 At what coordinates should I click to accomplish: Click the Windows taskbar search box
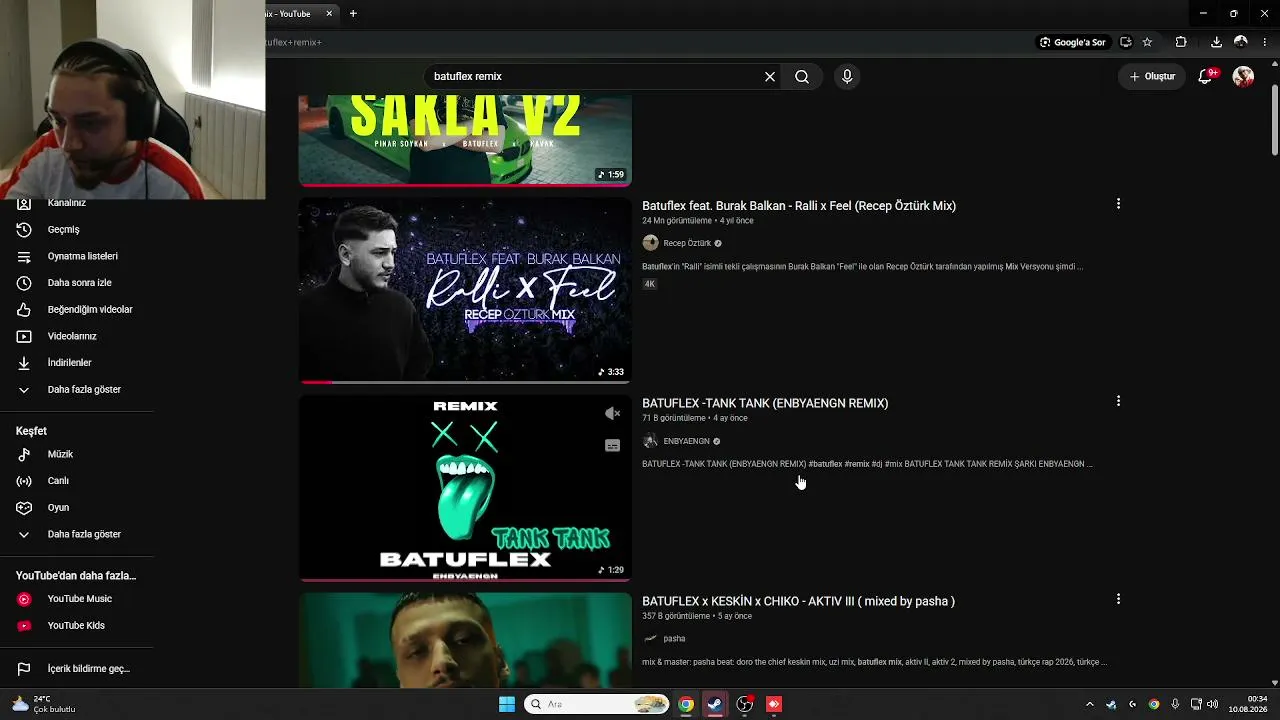pyautogui.click(x=597, y=704)
